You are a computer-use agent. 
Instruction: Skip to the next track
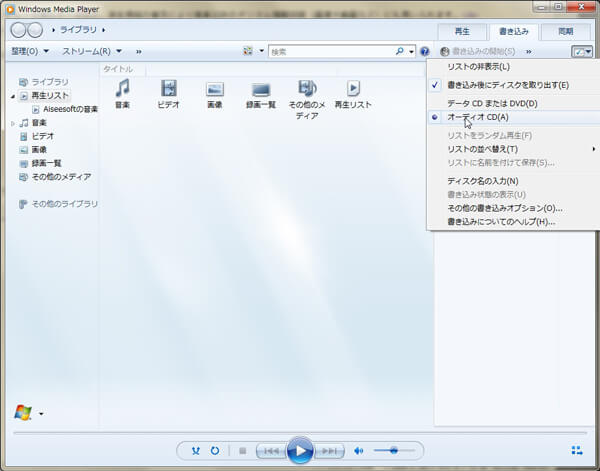(329, 451)
